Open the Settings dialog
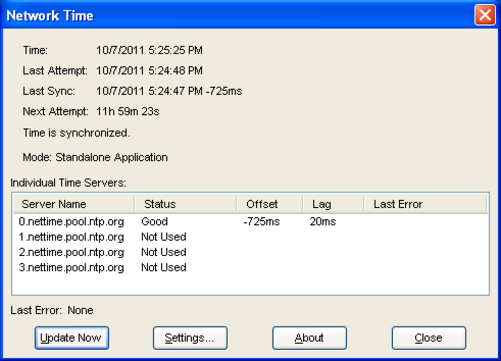 (190, 338)
